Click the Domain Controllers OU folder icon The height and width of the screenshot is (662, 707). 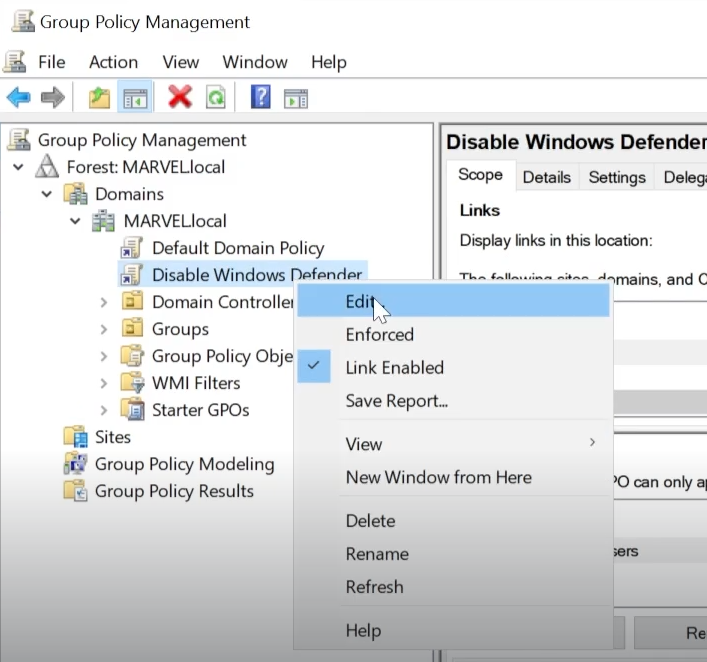133,301
